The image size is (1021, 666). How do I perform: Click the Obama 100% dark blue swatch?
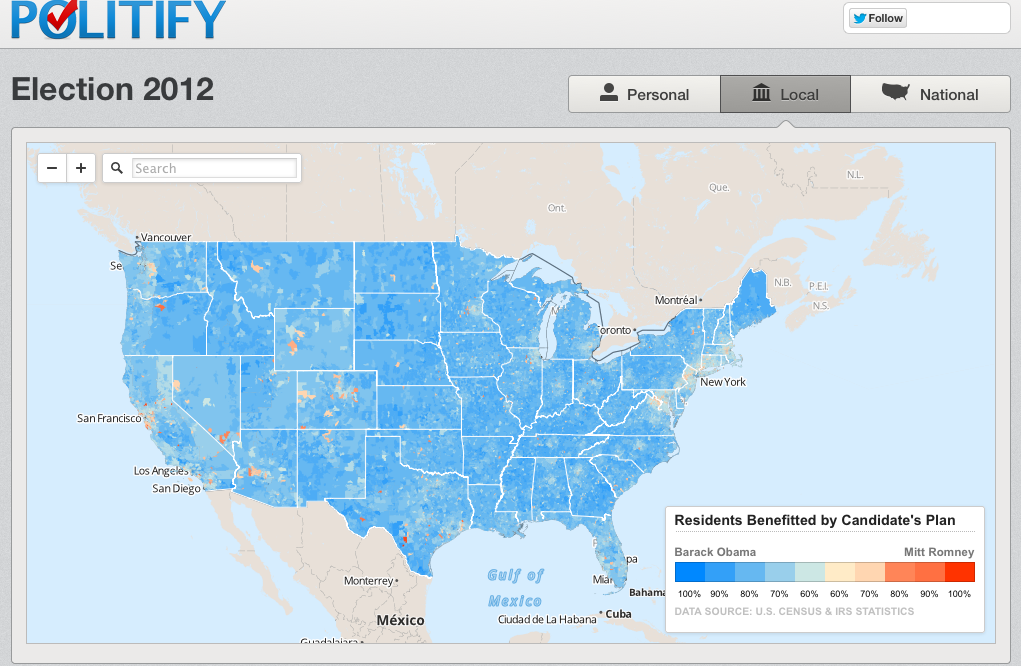(690, 572)
